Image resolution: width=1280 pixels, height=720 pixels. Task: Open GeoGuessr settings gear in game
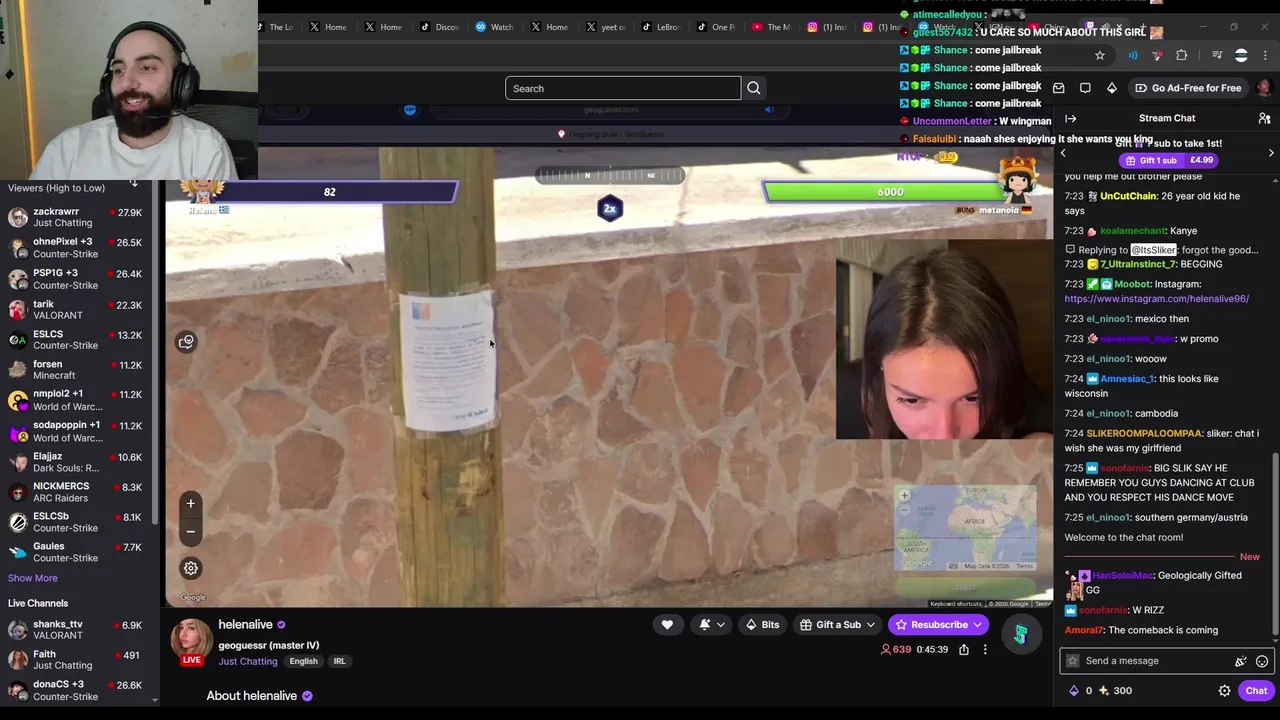click(x=190, y=568)
